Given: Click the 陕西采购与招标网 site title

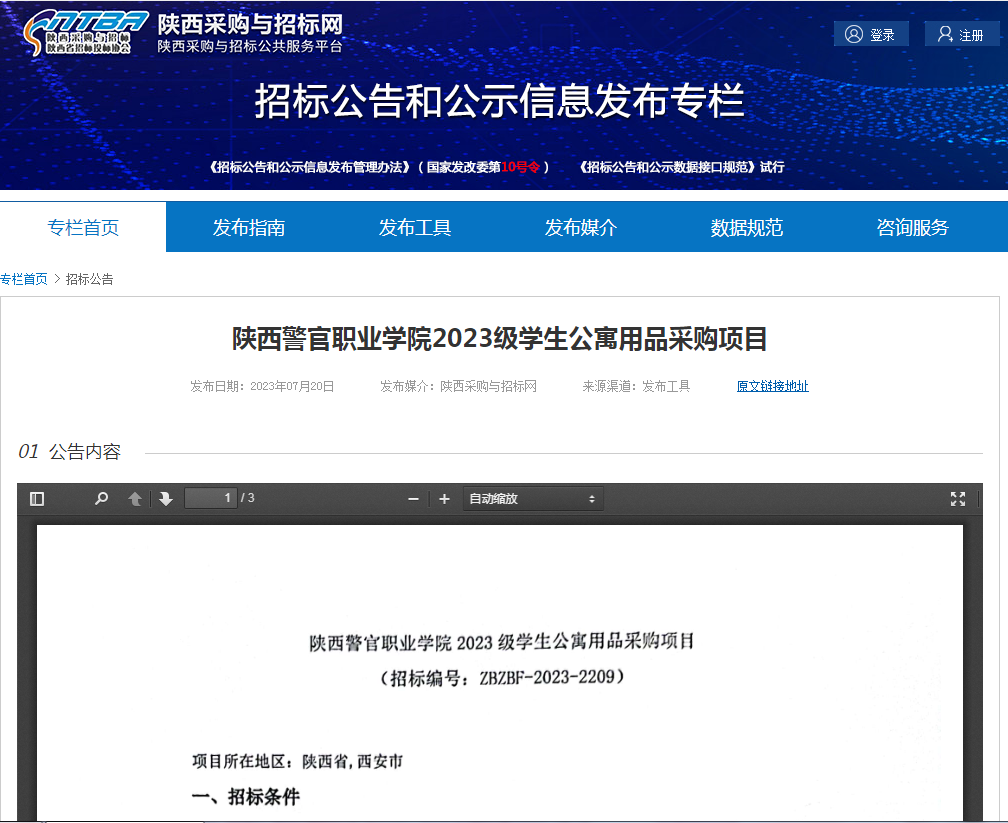Looking at the screenshot, I should coord(250,24).
